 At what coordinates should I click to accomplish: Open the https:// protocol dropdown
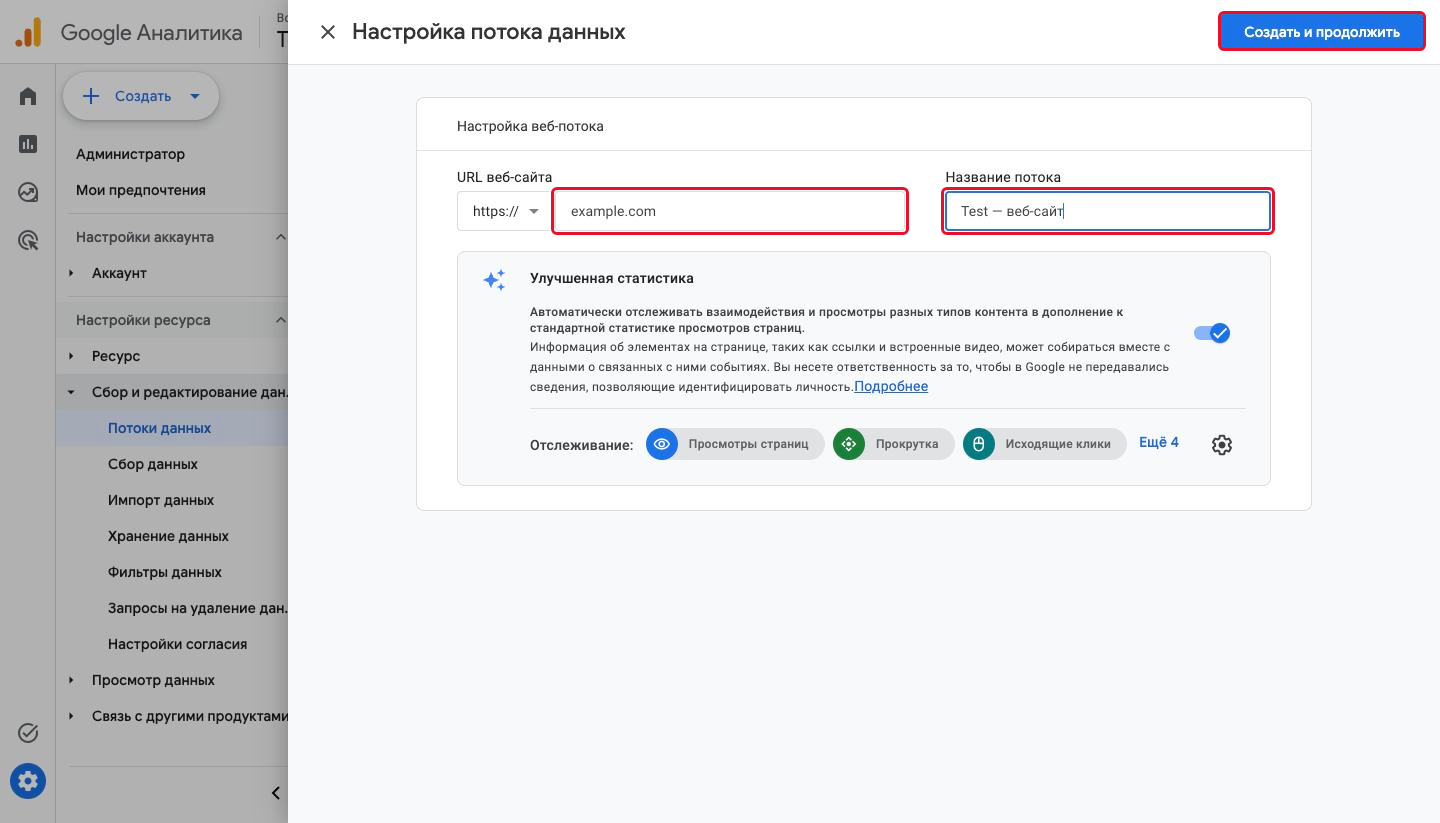click(x=503, y=211)
